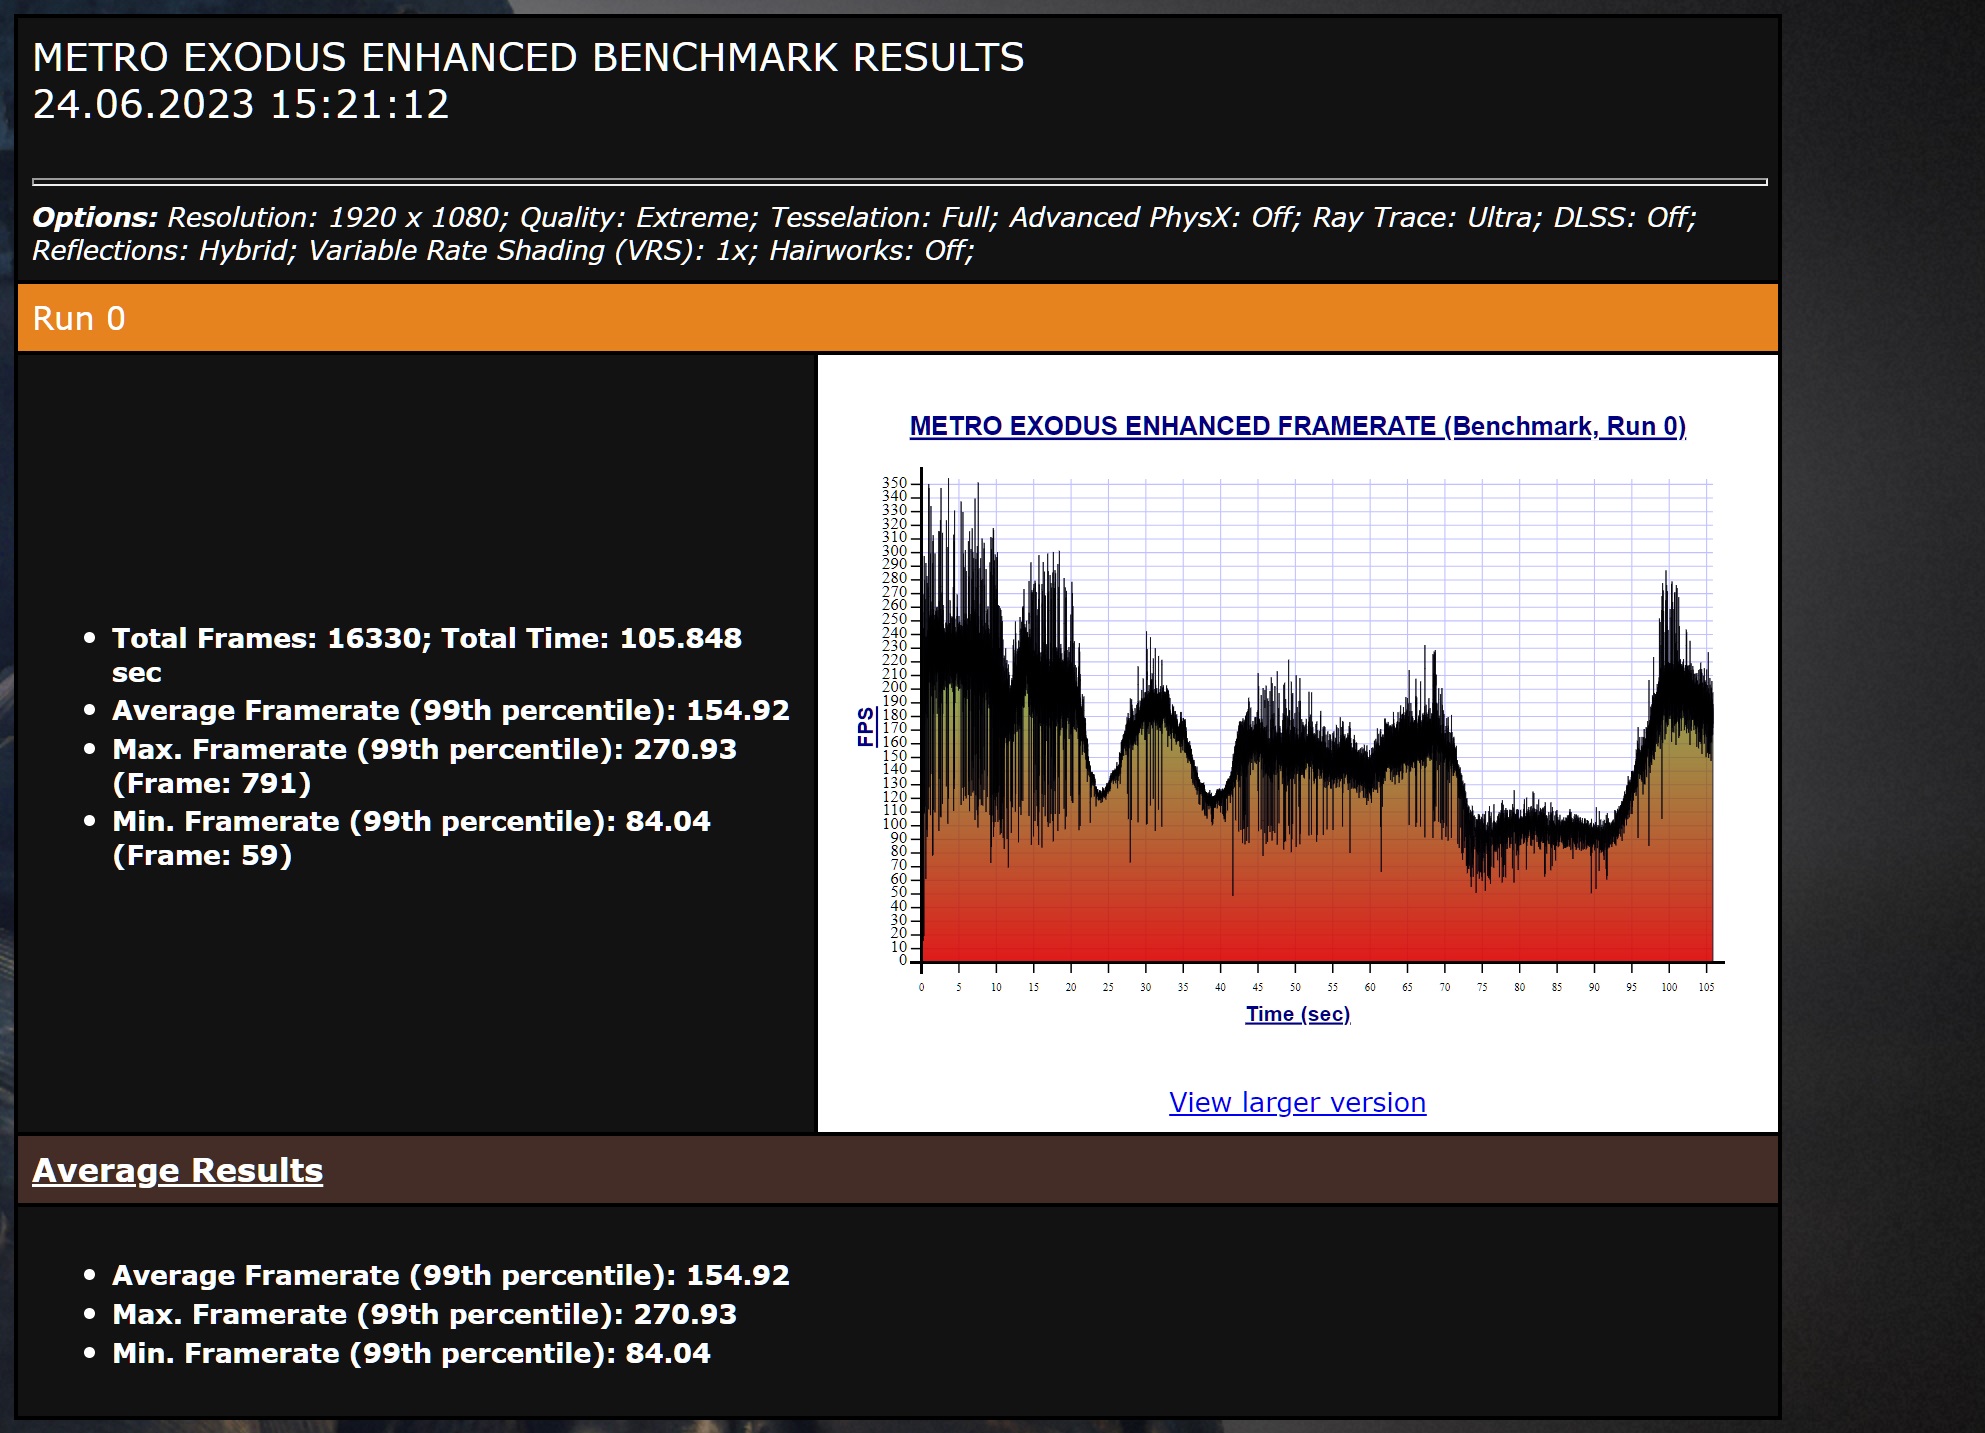Click the Average Results heading
The image size is (1985, 1433).
[x=177, y=1170]
